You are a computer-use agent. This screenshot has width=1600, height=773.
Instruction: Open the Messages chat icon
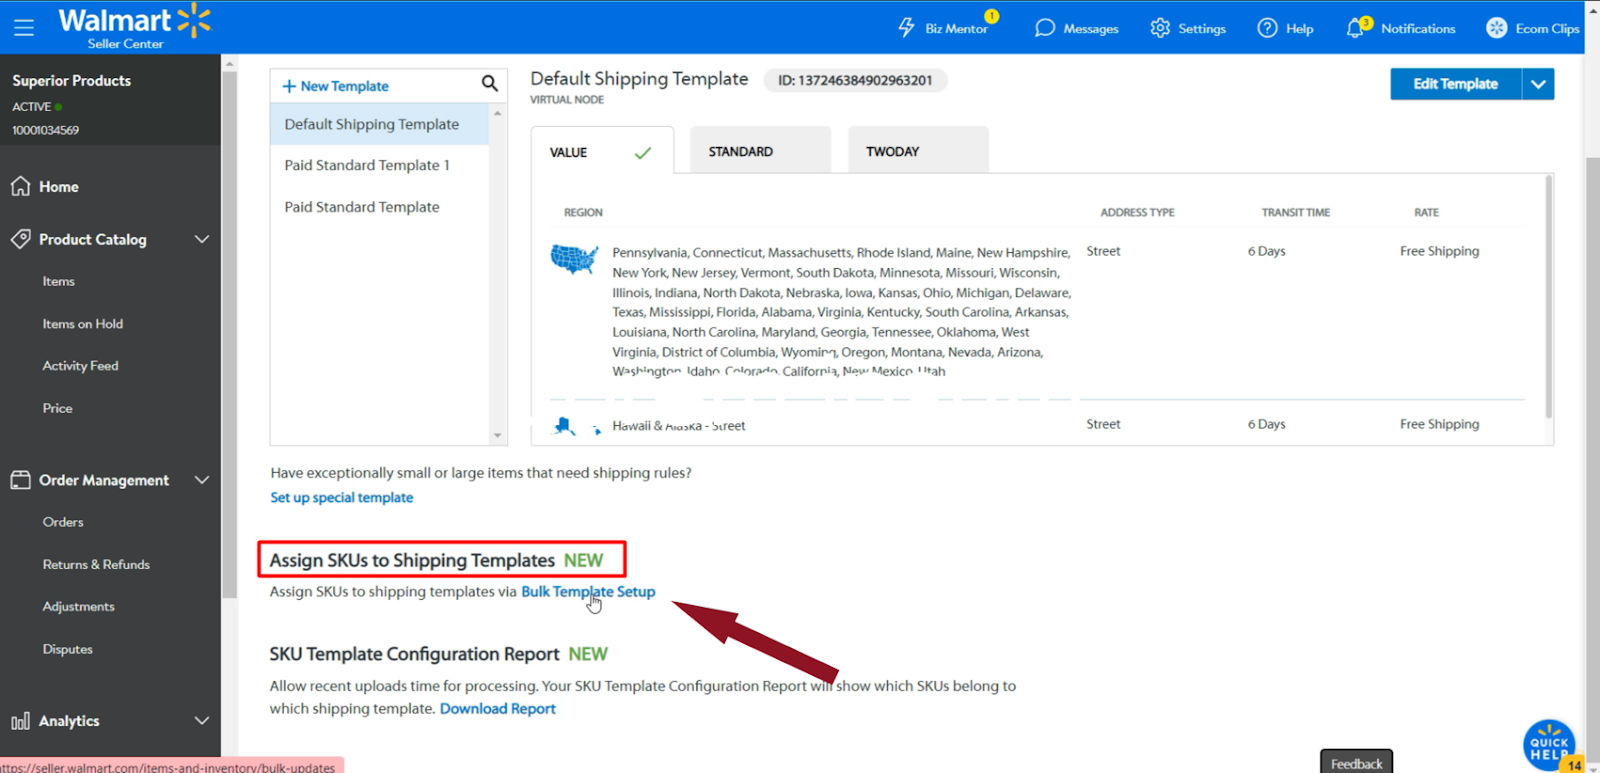click(1045, 28)
